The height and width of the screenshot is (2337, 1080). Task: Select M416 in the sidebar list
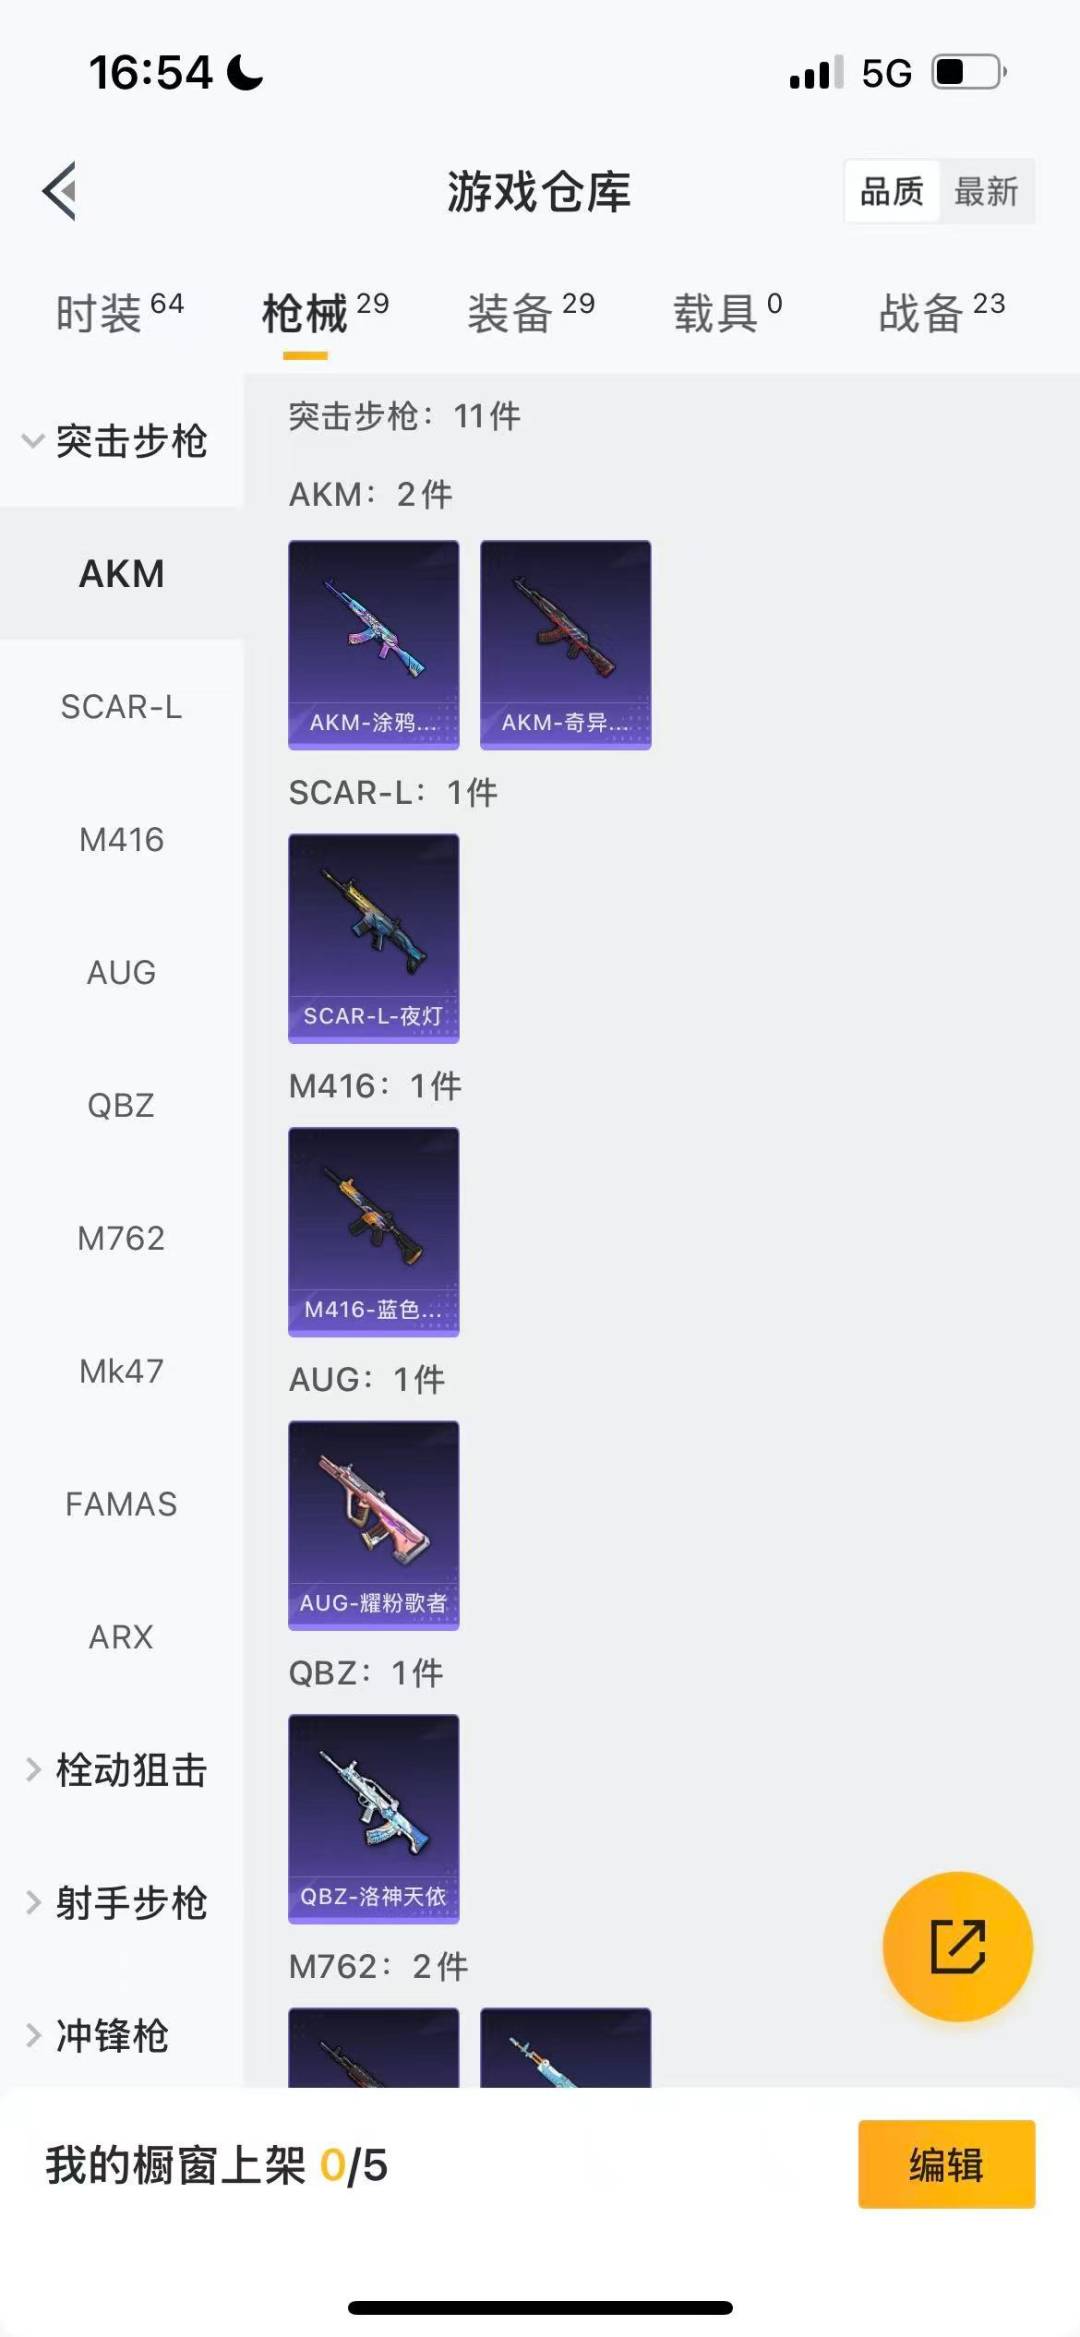tap(121, 840)
